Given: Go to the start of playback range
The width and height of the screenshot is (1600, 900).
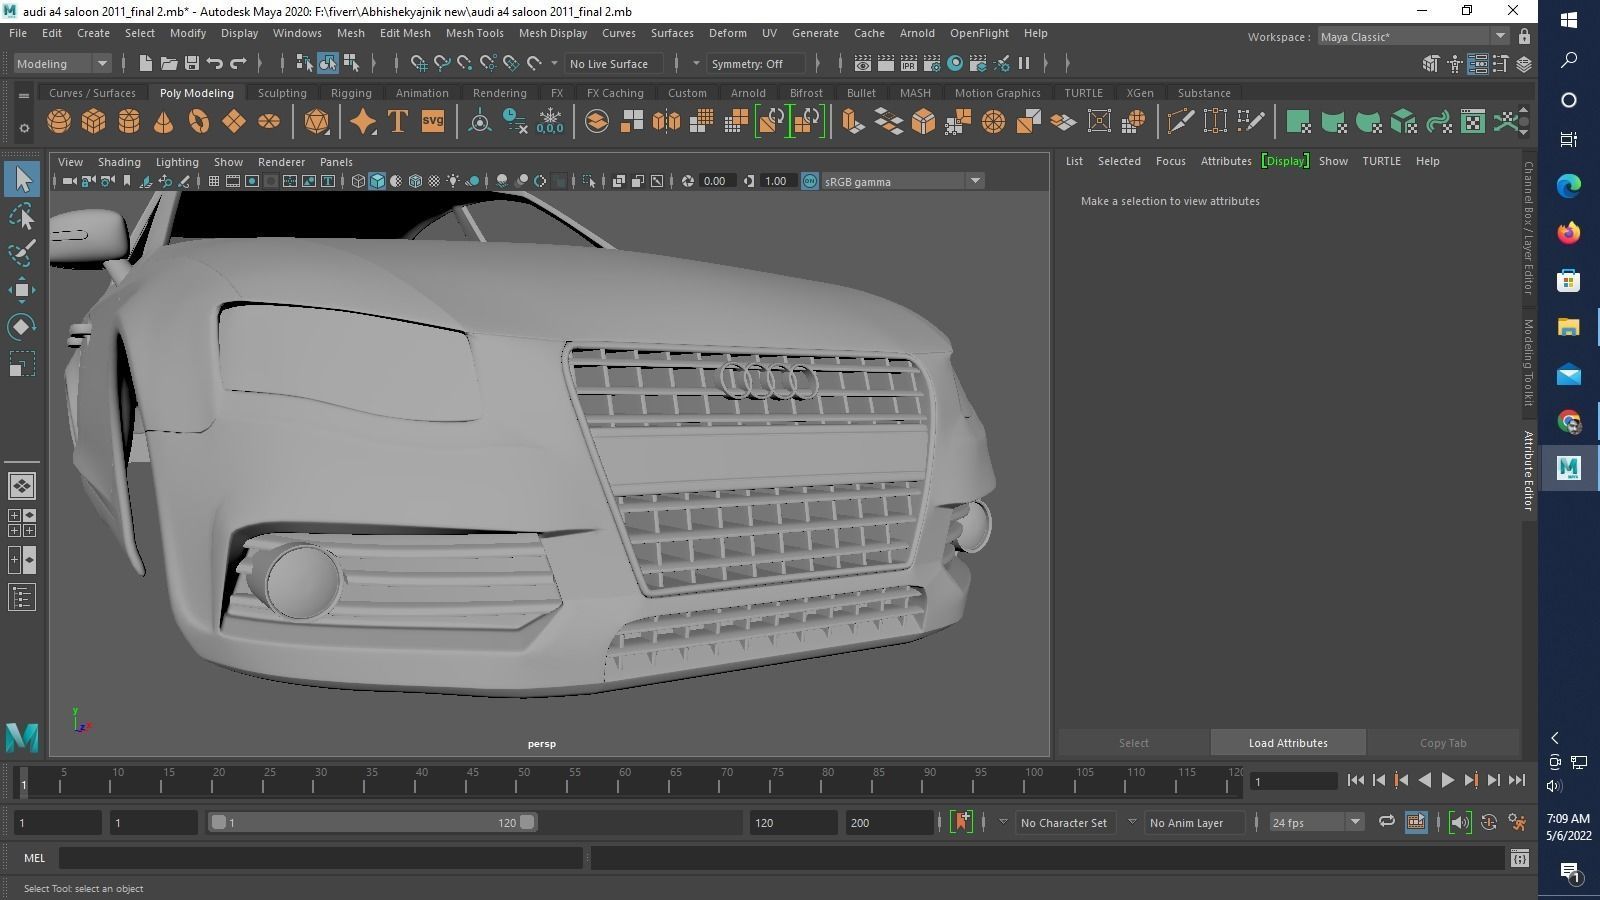Looking at the screenshot, I should tap(1355, 781).
